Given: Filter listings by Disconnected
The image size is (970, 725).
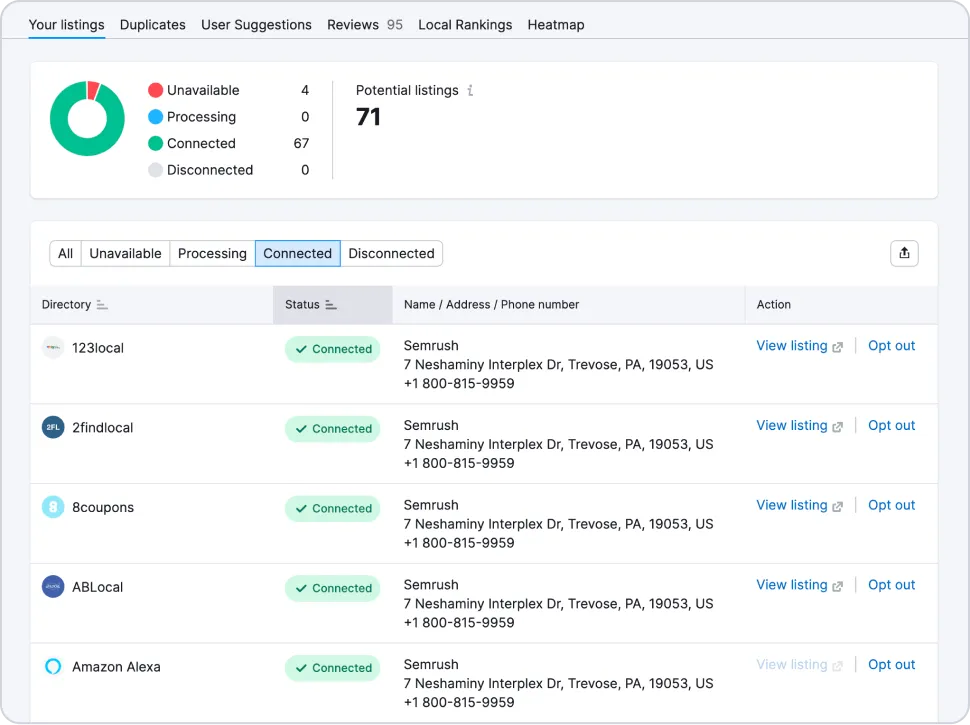Looking at the screenshot, I should tap(392, 254).
